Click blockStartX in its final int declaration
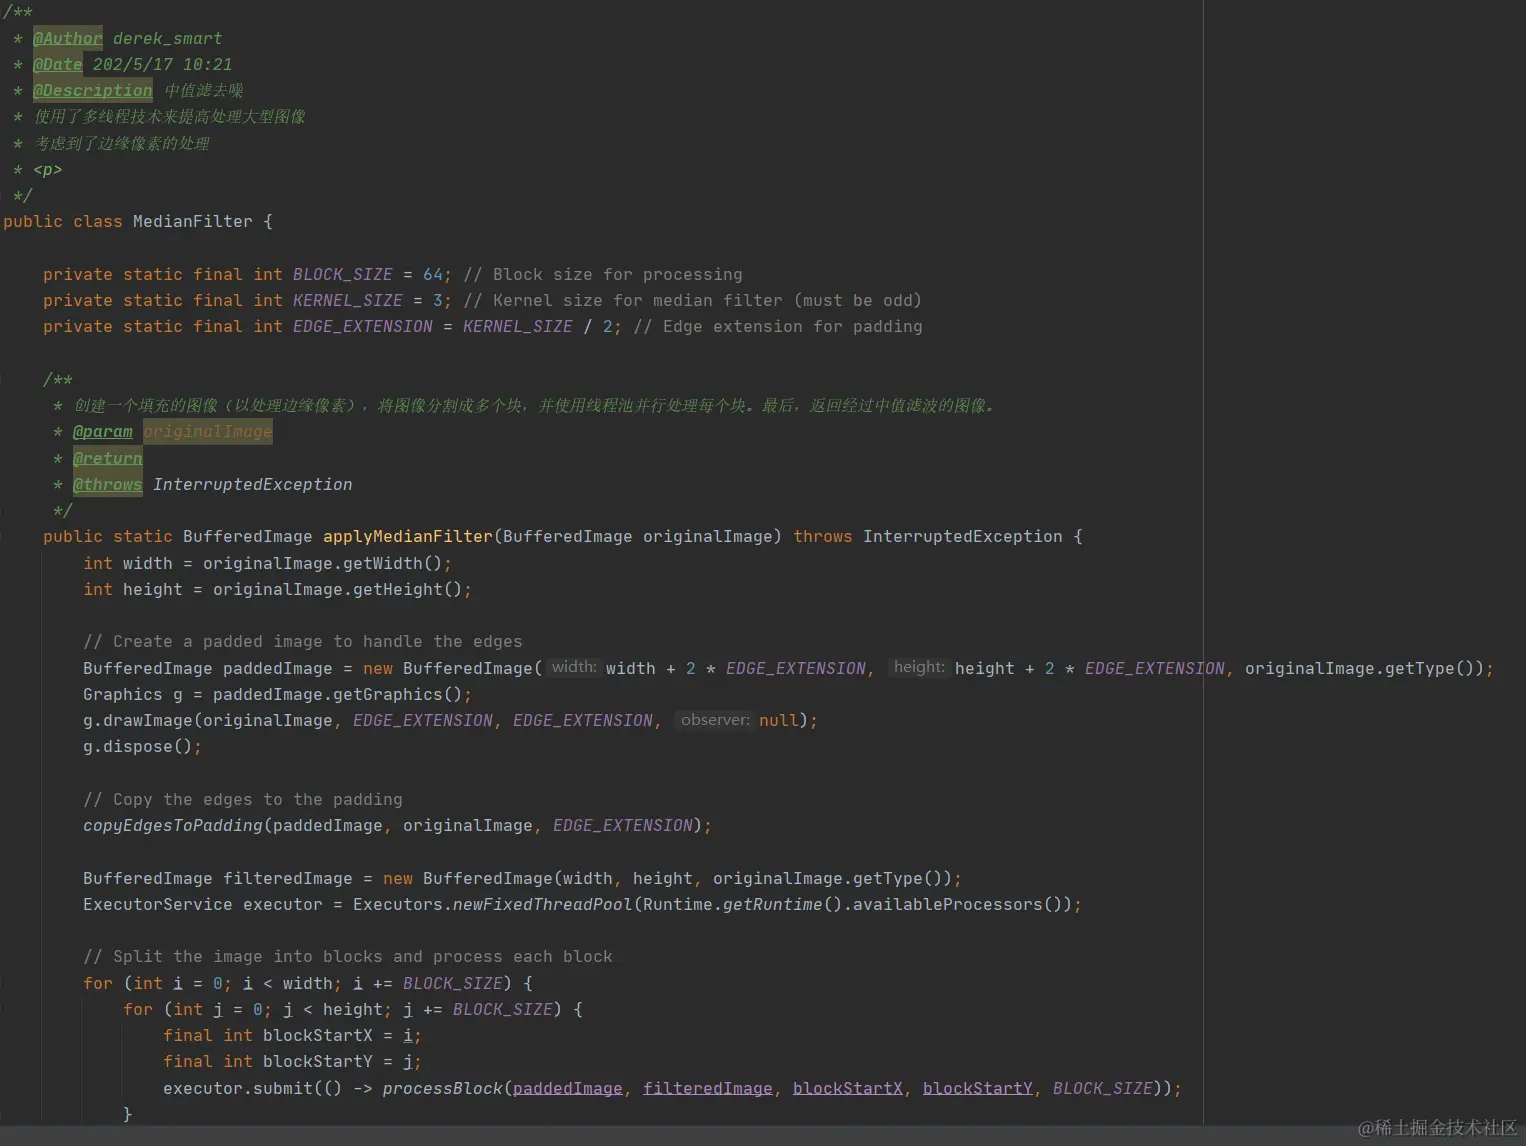The height and width of the screenshot is (1146, 1526). point(318,1035)
